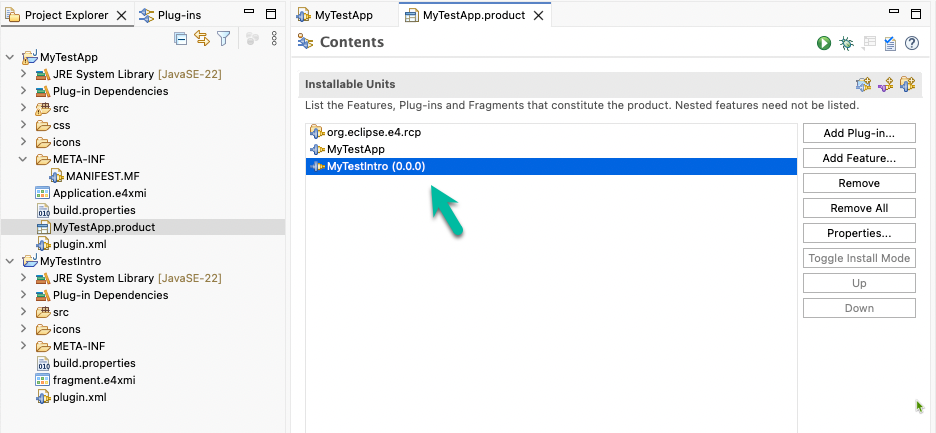The width and height of the screenshot is (936, 433).
Task: Open the Project Explorer filter icon
Action: pyautogui.click(x=223, y=39)
